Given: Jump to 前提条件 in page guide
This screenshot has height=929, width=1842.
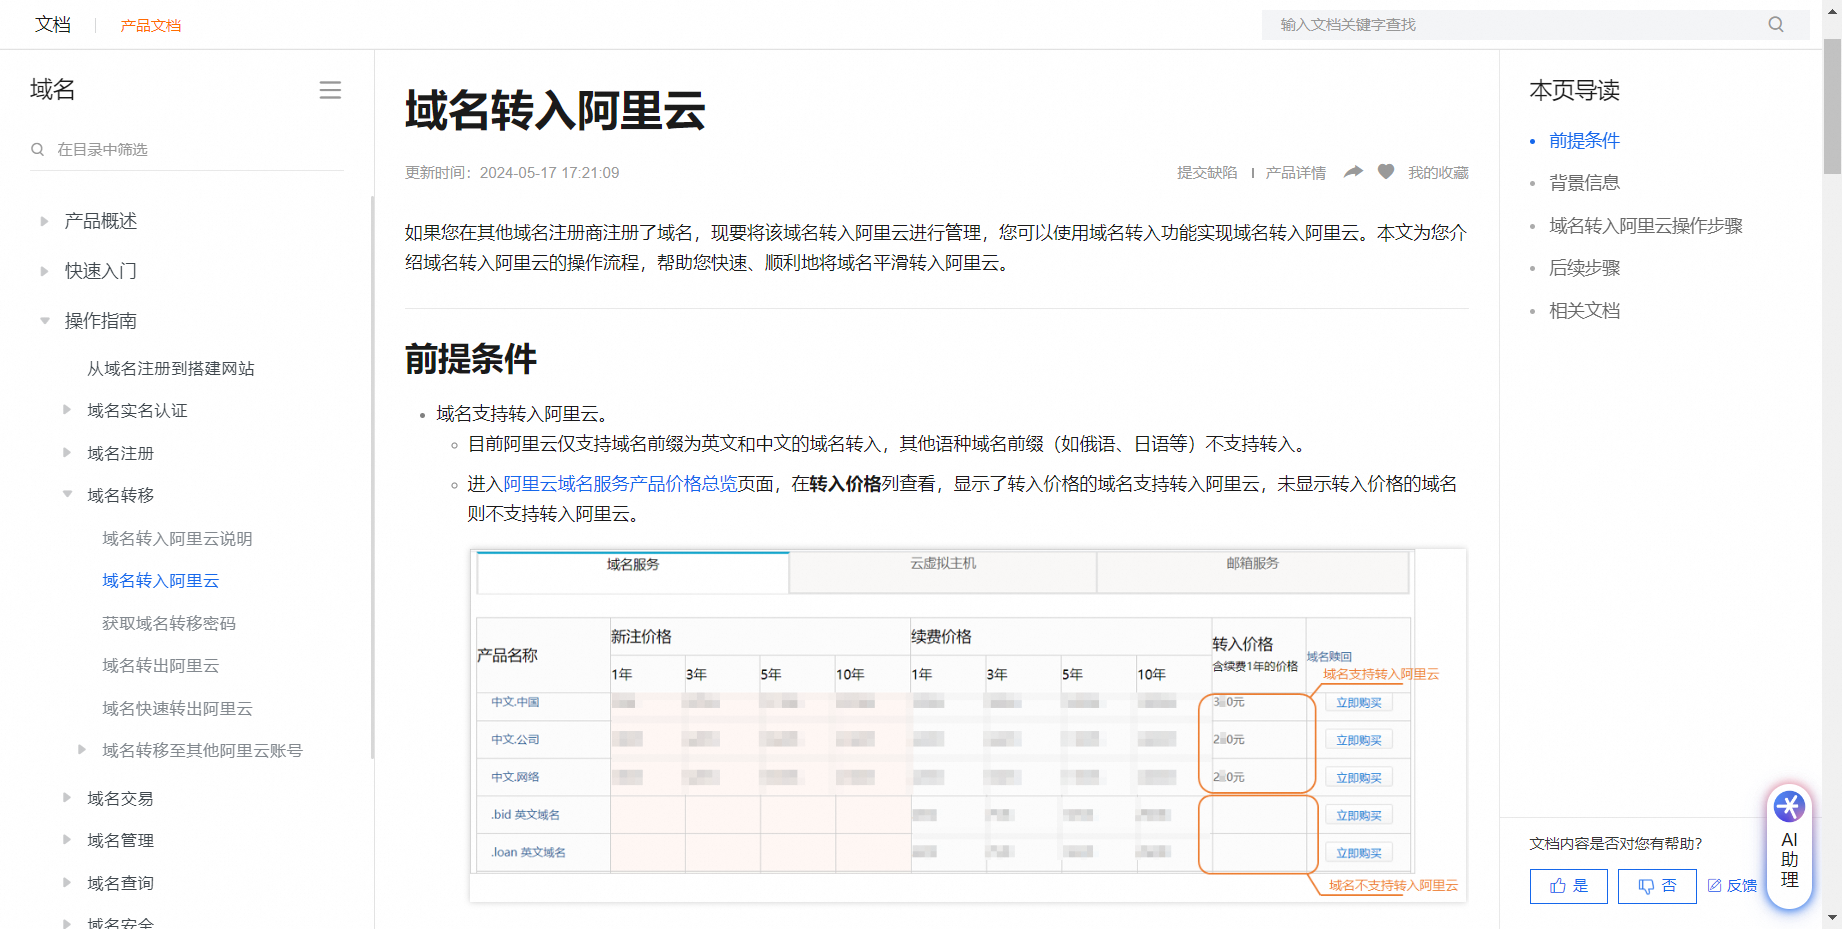Looking at the screenshot, I should pyautogui.click(x=1584, y=141).
